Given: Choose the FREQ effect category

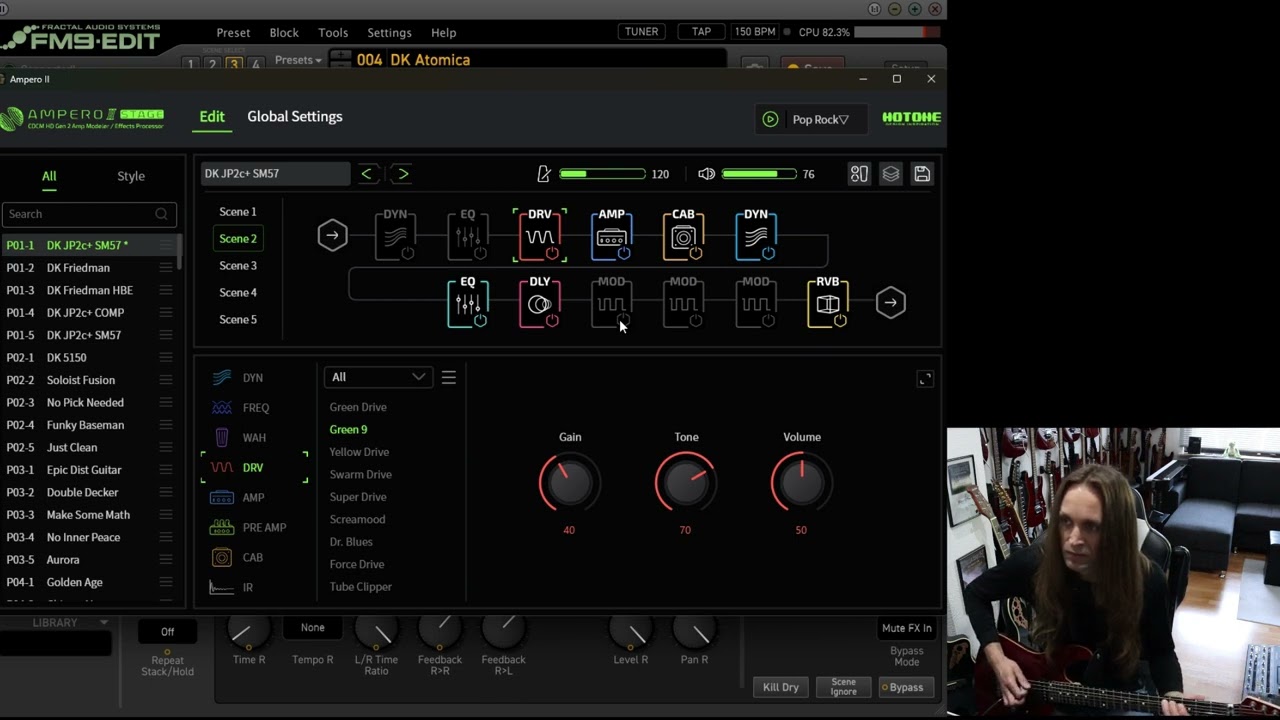Looking at the screenshot, I should click(241, 407).
